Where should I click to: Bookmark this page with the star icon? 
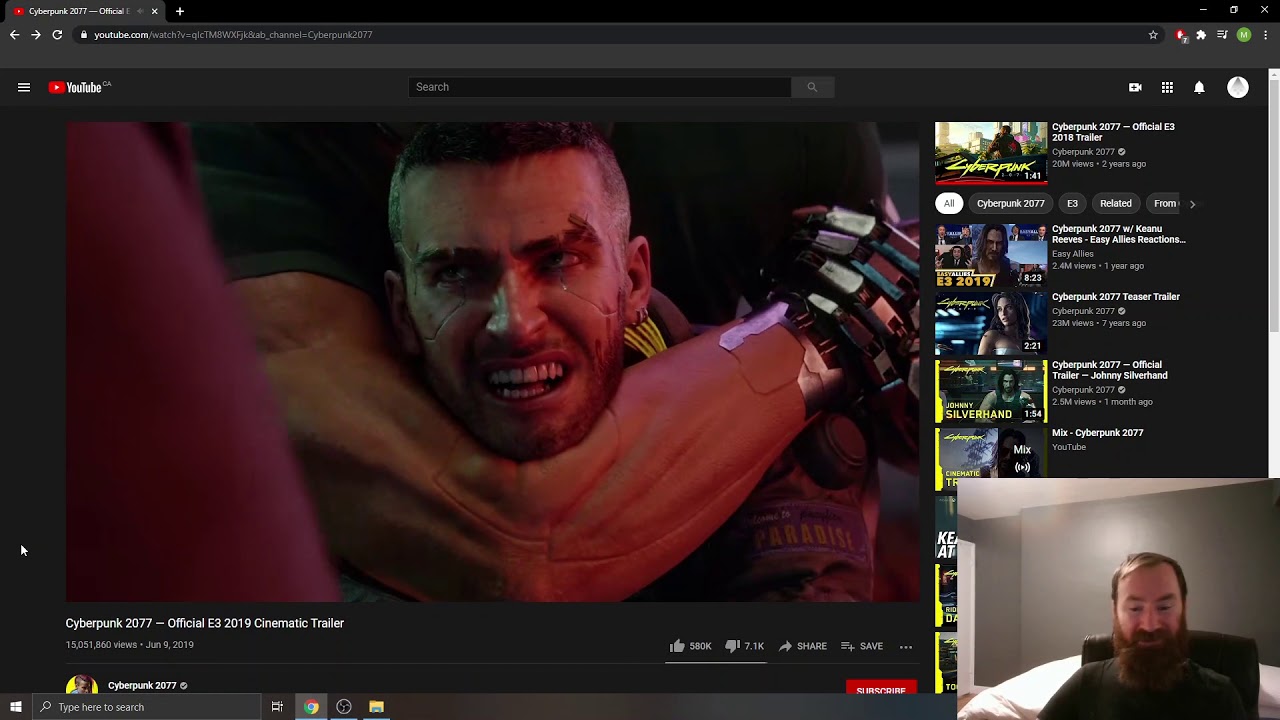1153,35
